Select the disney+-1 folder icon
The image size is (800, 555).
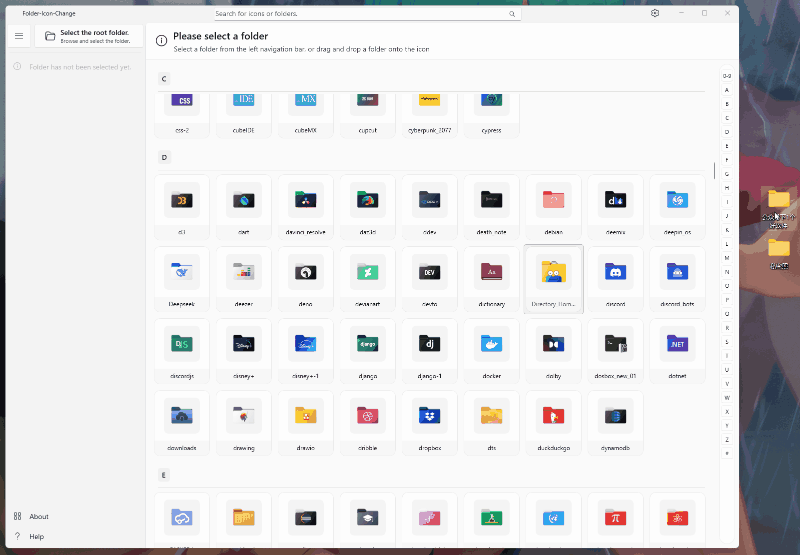306,351
